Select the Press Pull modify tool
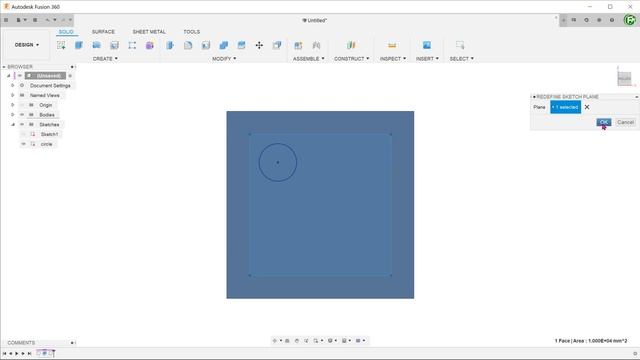The width and height of the screenshot is (640, 360). pos(170,45)
